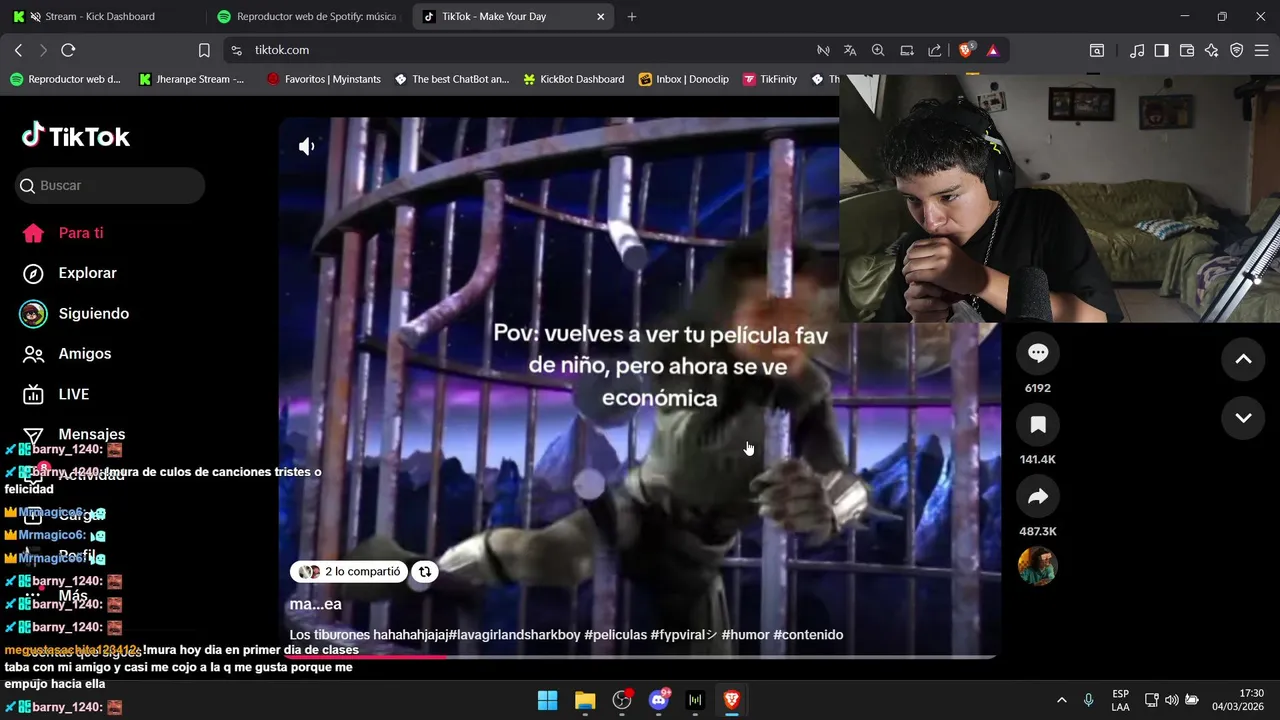Open Brave VPN shield icon
1280x720 pixels.
[x=1237, y=50]
